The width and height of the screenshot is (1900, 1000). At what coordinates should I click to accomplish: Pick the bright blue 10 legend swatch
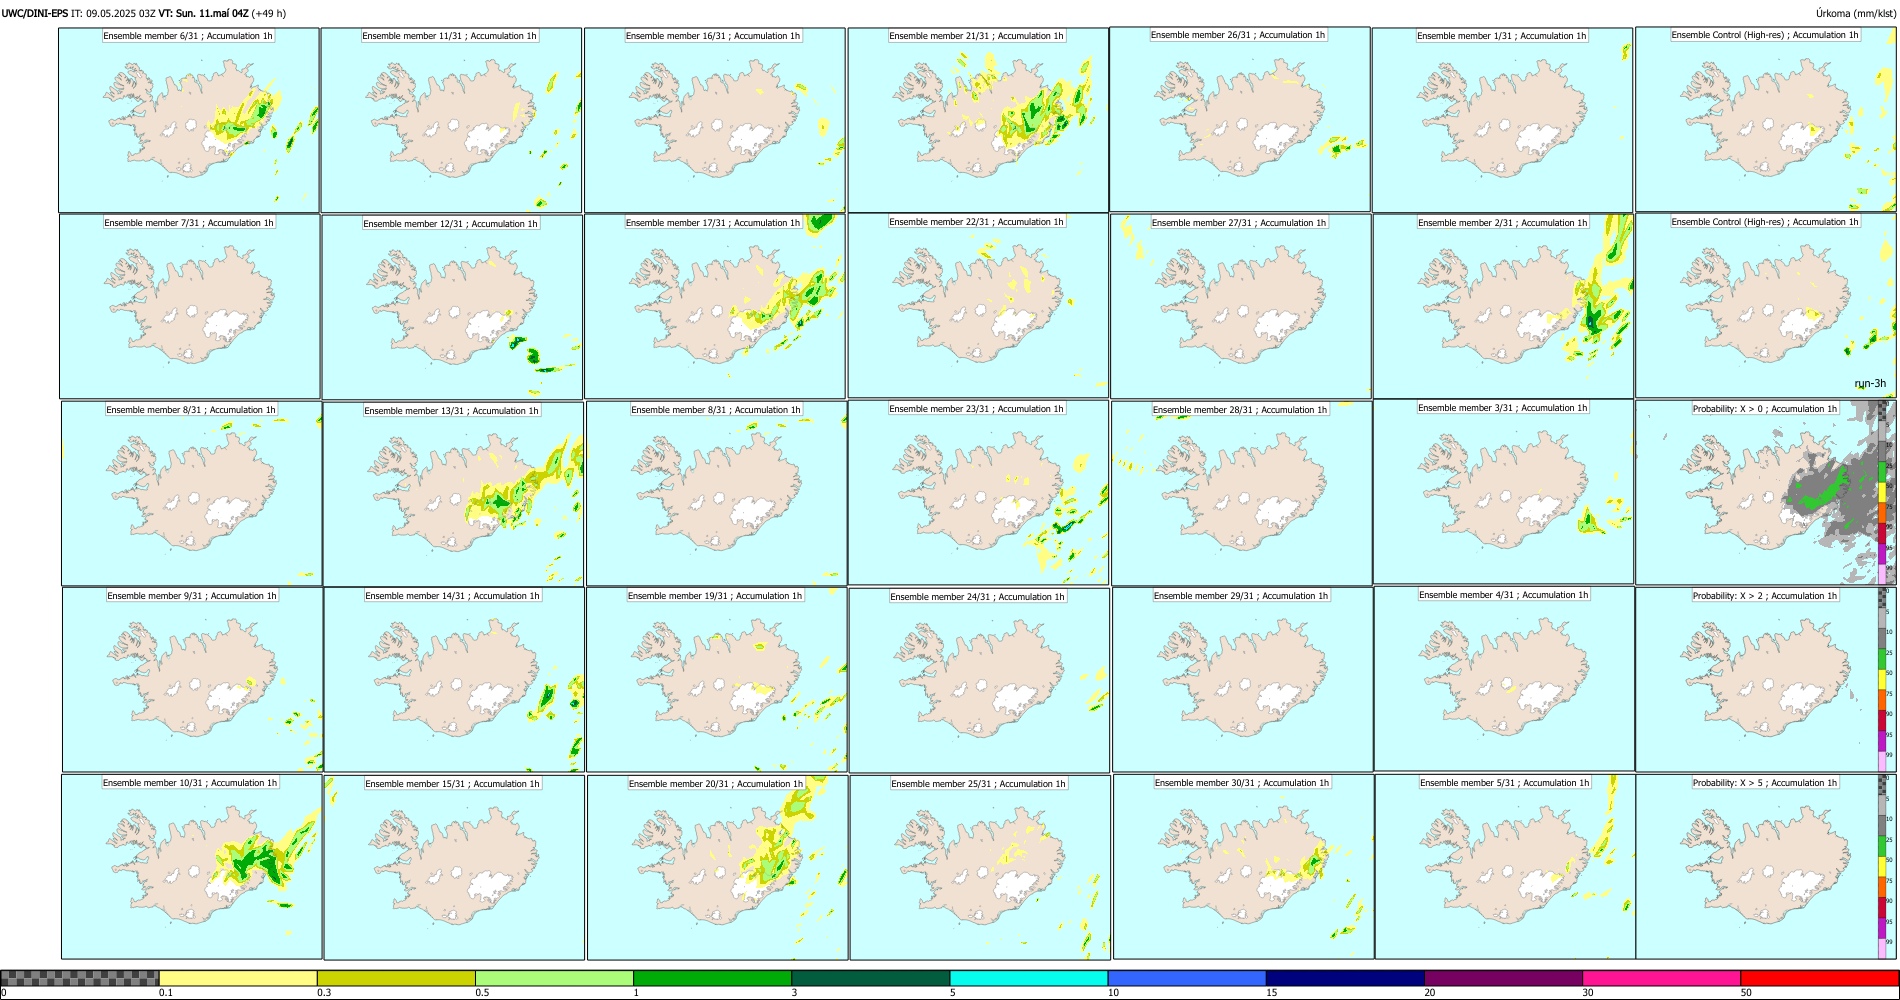tap(1187, 978)
